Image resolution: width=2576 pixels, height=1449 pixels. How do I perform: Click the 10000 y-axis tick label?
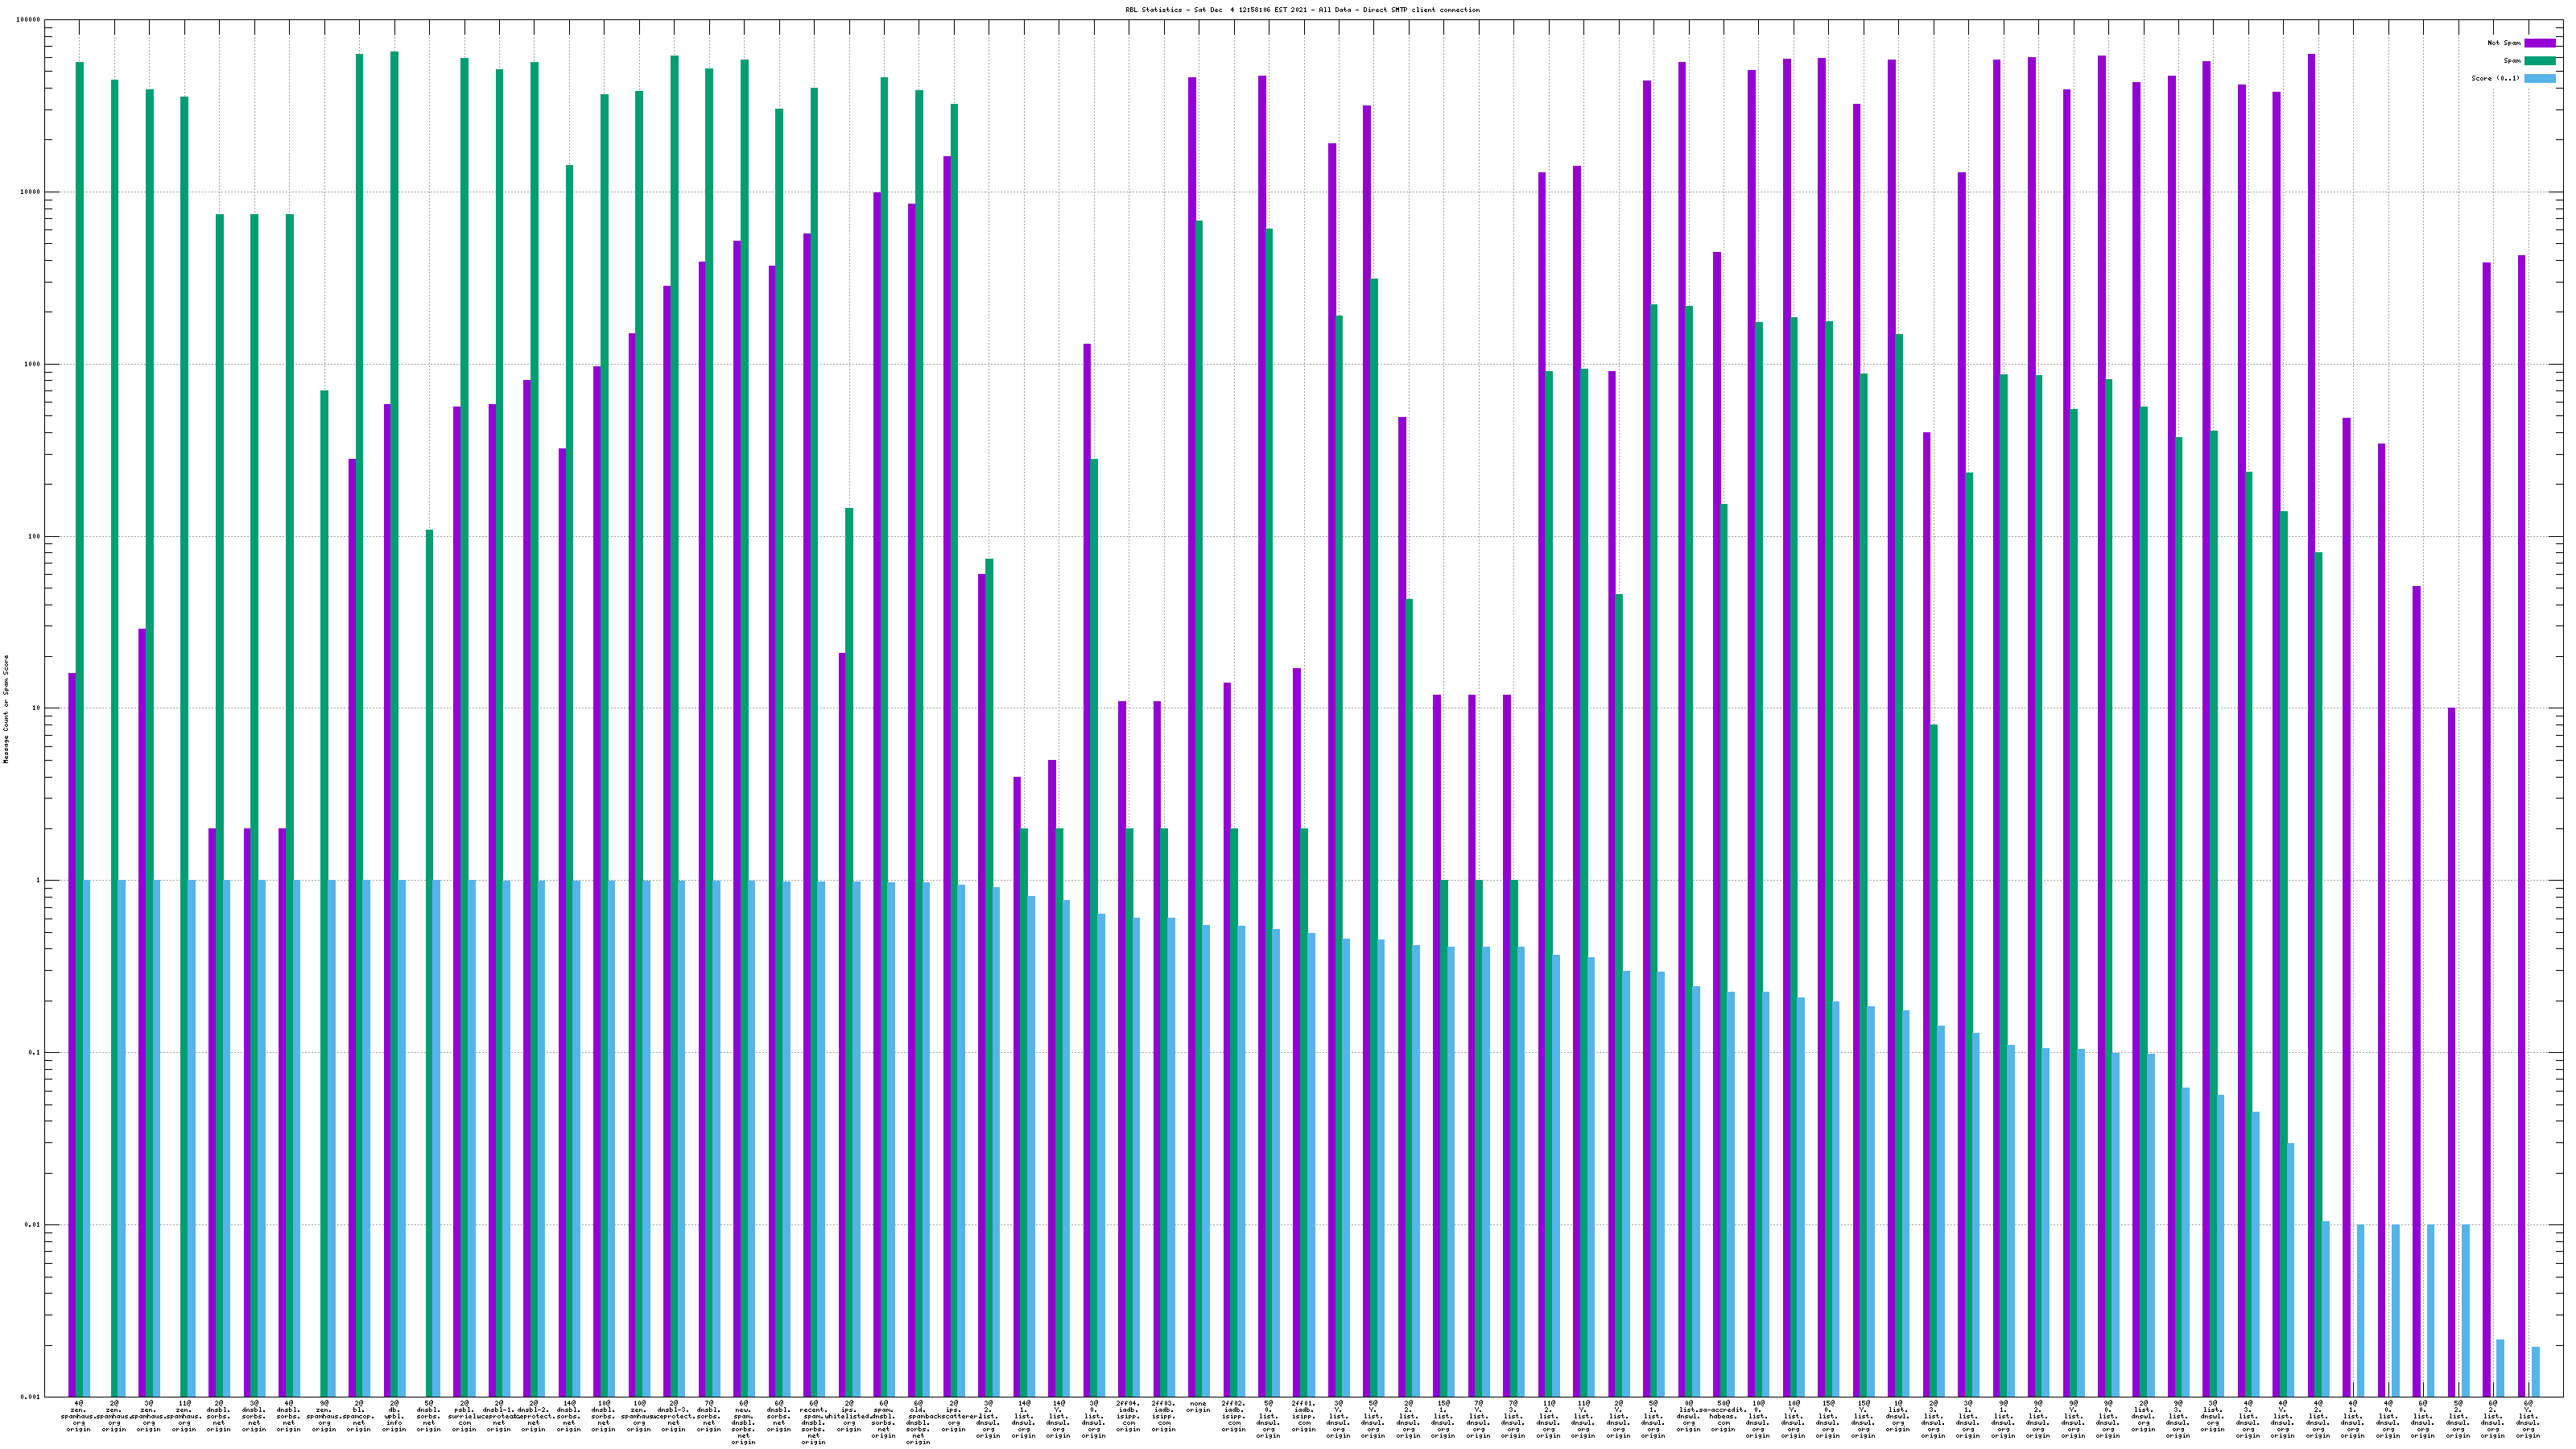(31, 192)
